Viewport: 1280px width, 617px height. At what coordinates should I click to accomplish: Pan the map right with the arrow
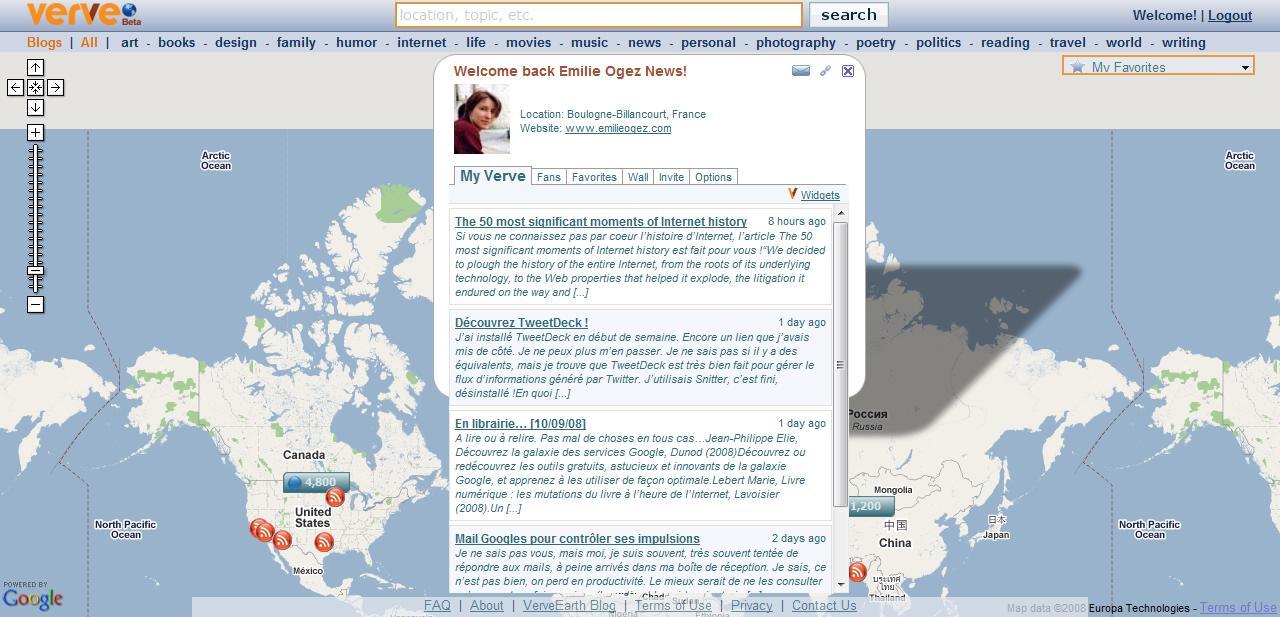55,87
